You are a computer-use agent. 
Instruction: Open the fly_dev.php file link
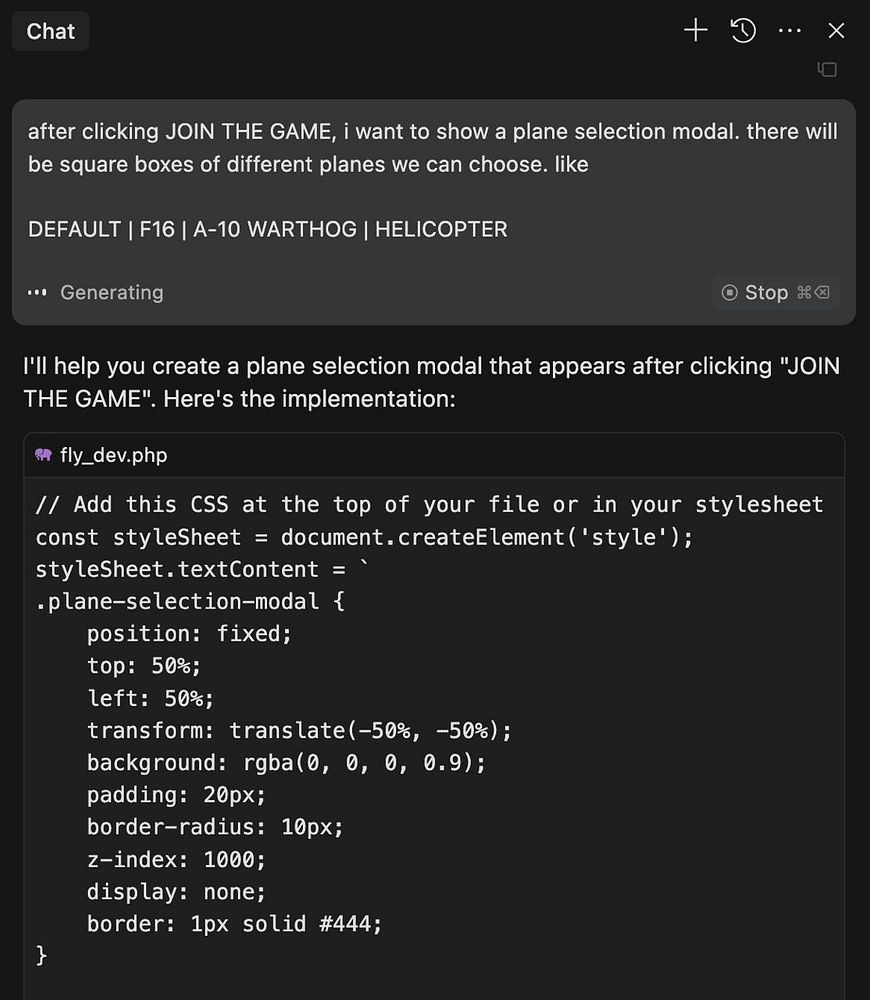tap(114, 455)
